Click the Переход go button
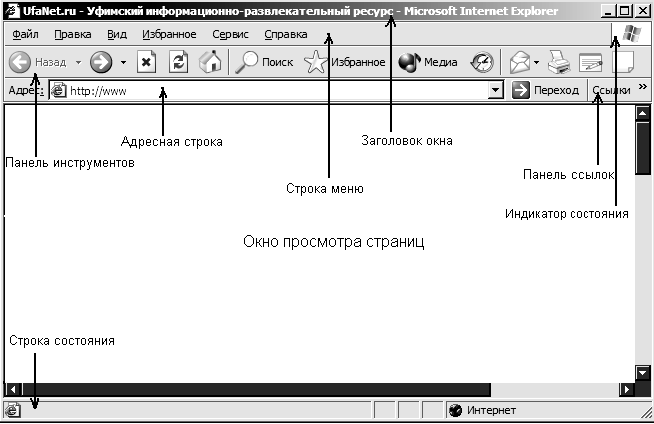 545,90
